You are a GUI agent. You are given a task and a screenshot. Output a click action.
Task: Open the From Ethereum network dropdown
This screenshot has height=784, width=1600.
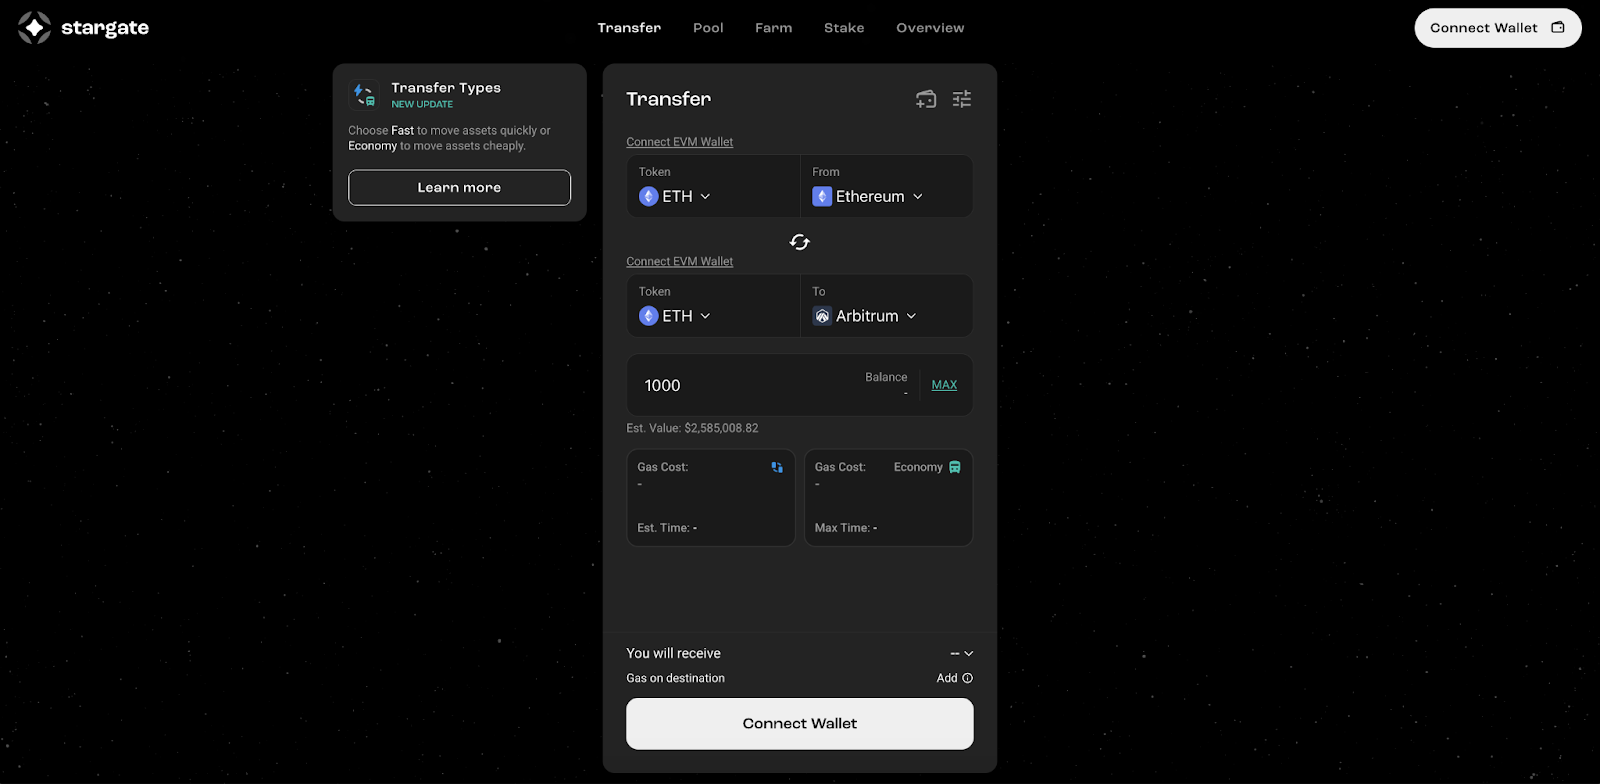coord(868,197)
